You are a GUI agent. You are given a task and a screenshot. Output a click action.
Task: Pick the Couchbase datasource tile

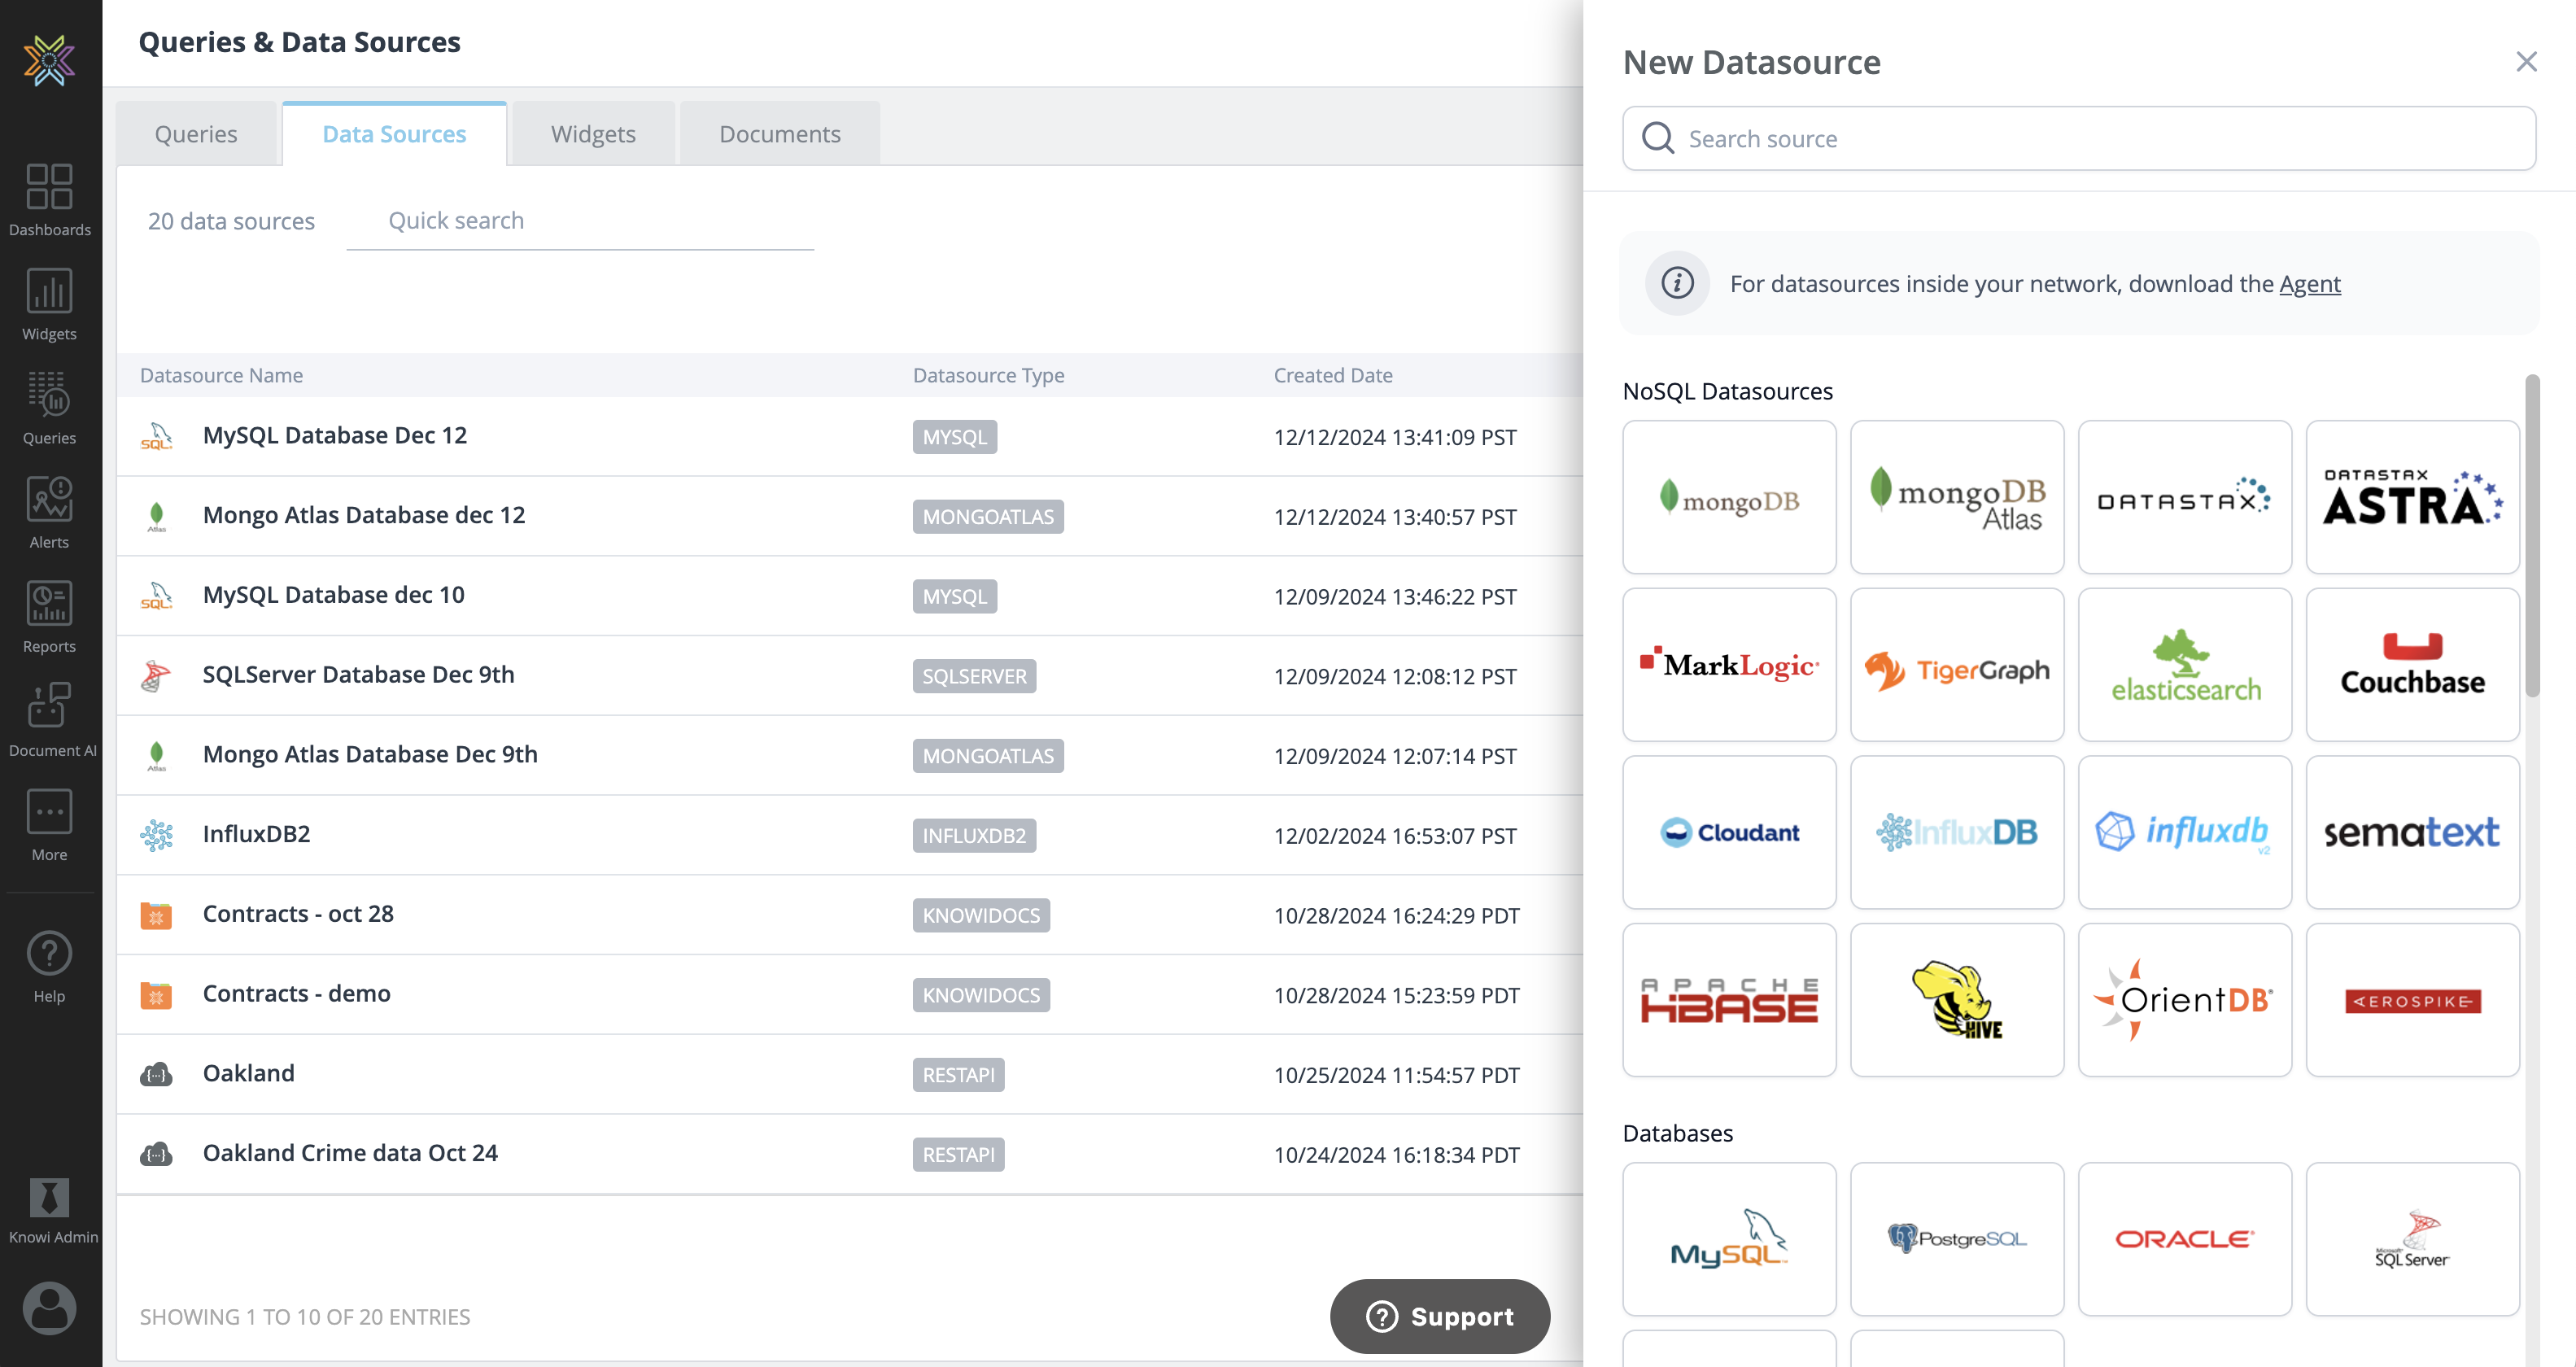click(2412, 665)
